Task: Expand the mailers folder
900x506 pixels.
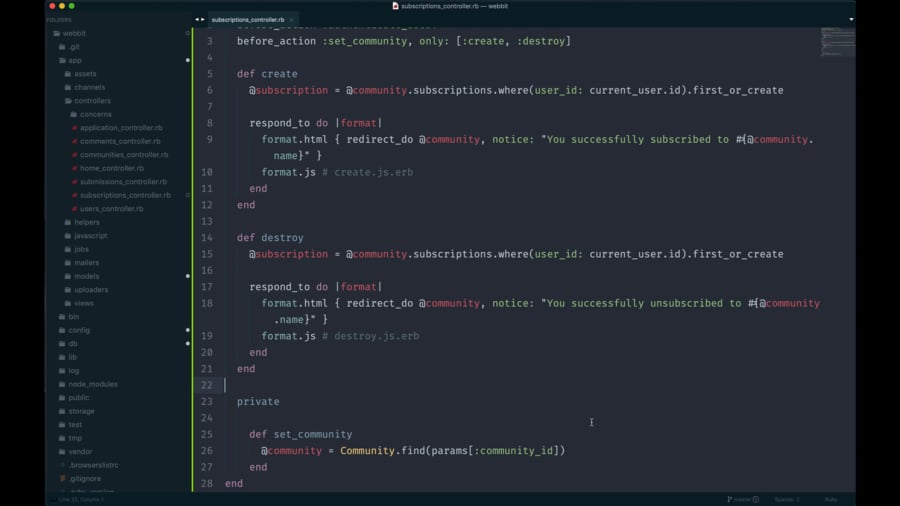Action: coord(68,263)
